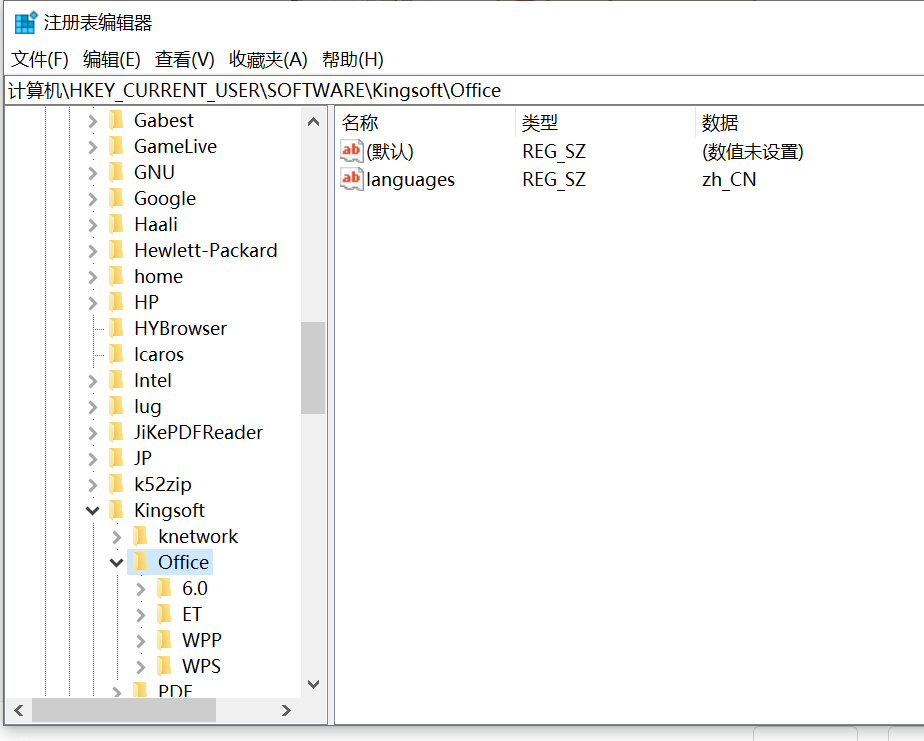Viewport: 924px width, 741px height.
Task: Open the 查看(V) menu
Action: (x=184, y=60)
